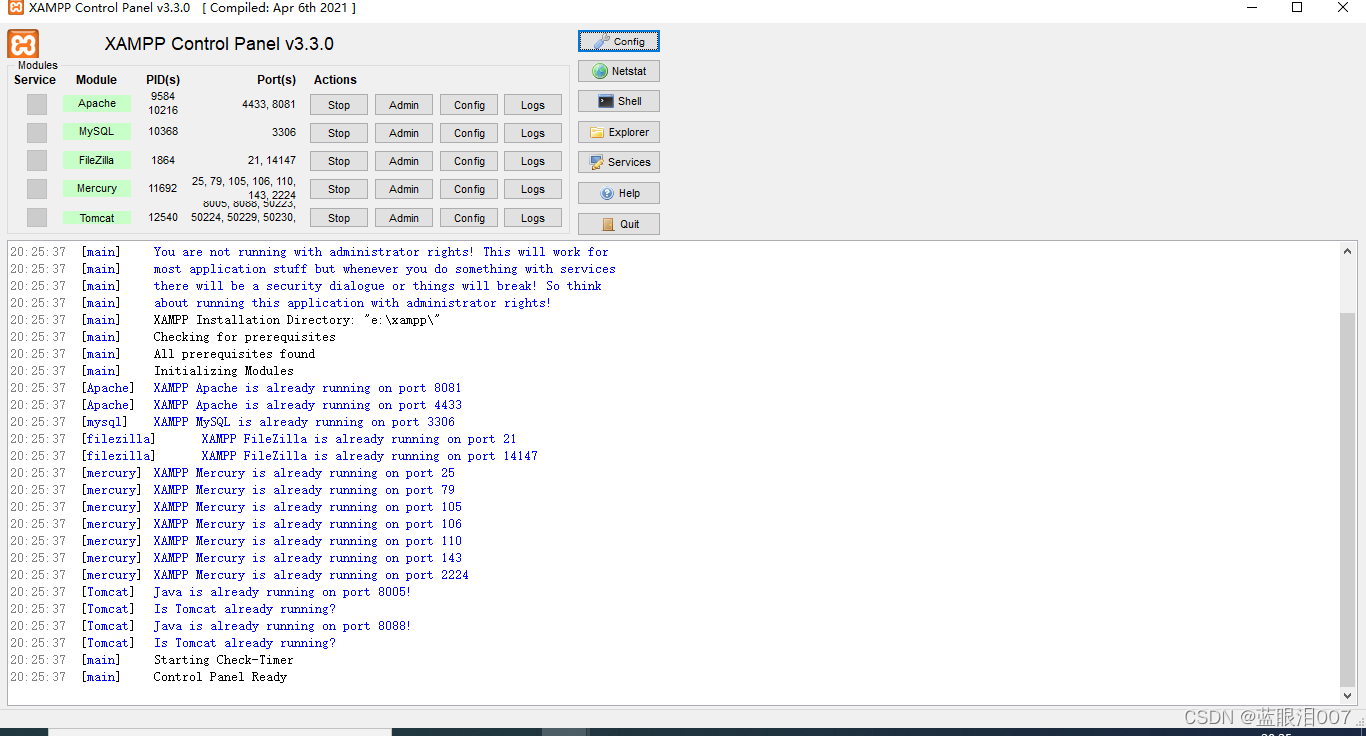The width and height of the screenshot is (1366, 736).
Task: Open the Help button
Action: click(x=619, y=193)
